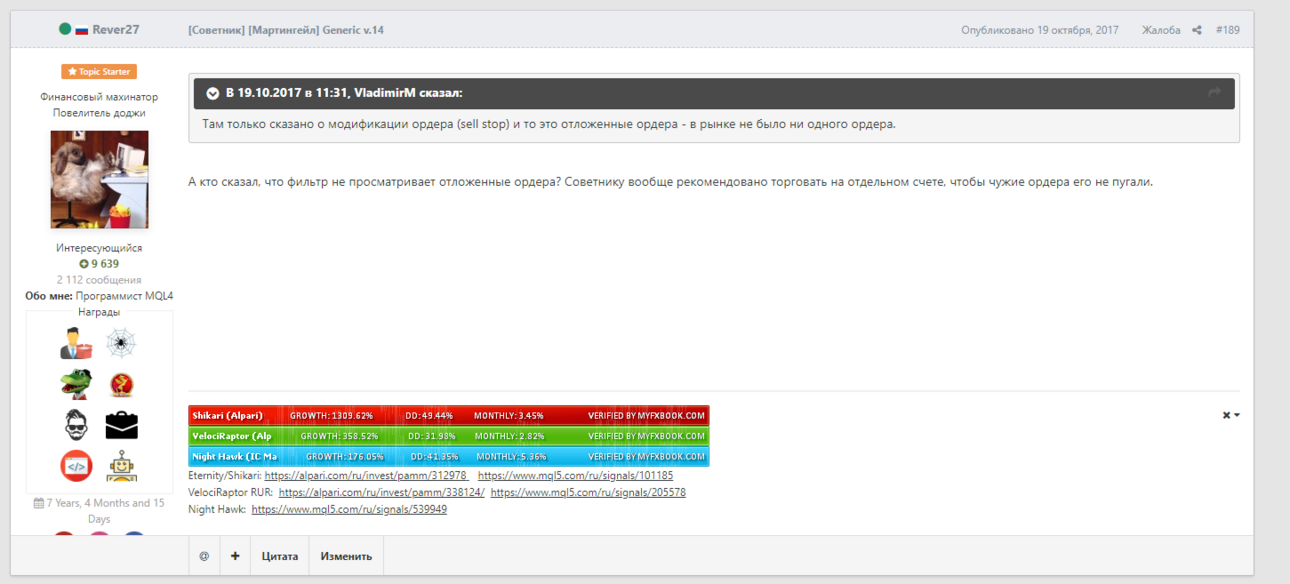This screenshot has width=1290, height=584.
Task: Click the spider web award icon
Action: click(x=121, y=343)
